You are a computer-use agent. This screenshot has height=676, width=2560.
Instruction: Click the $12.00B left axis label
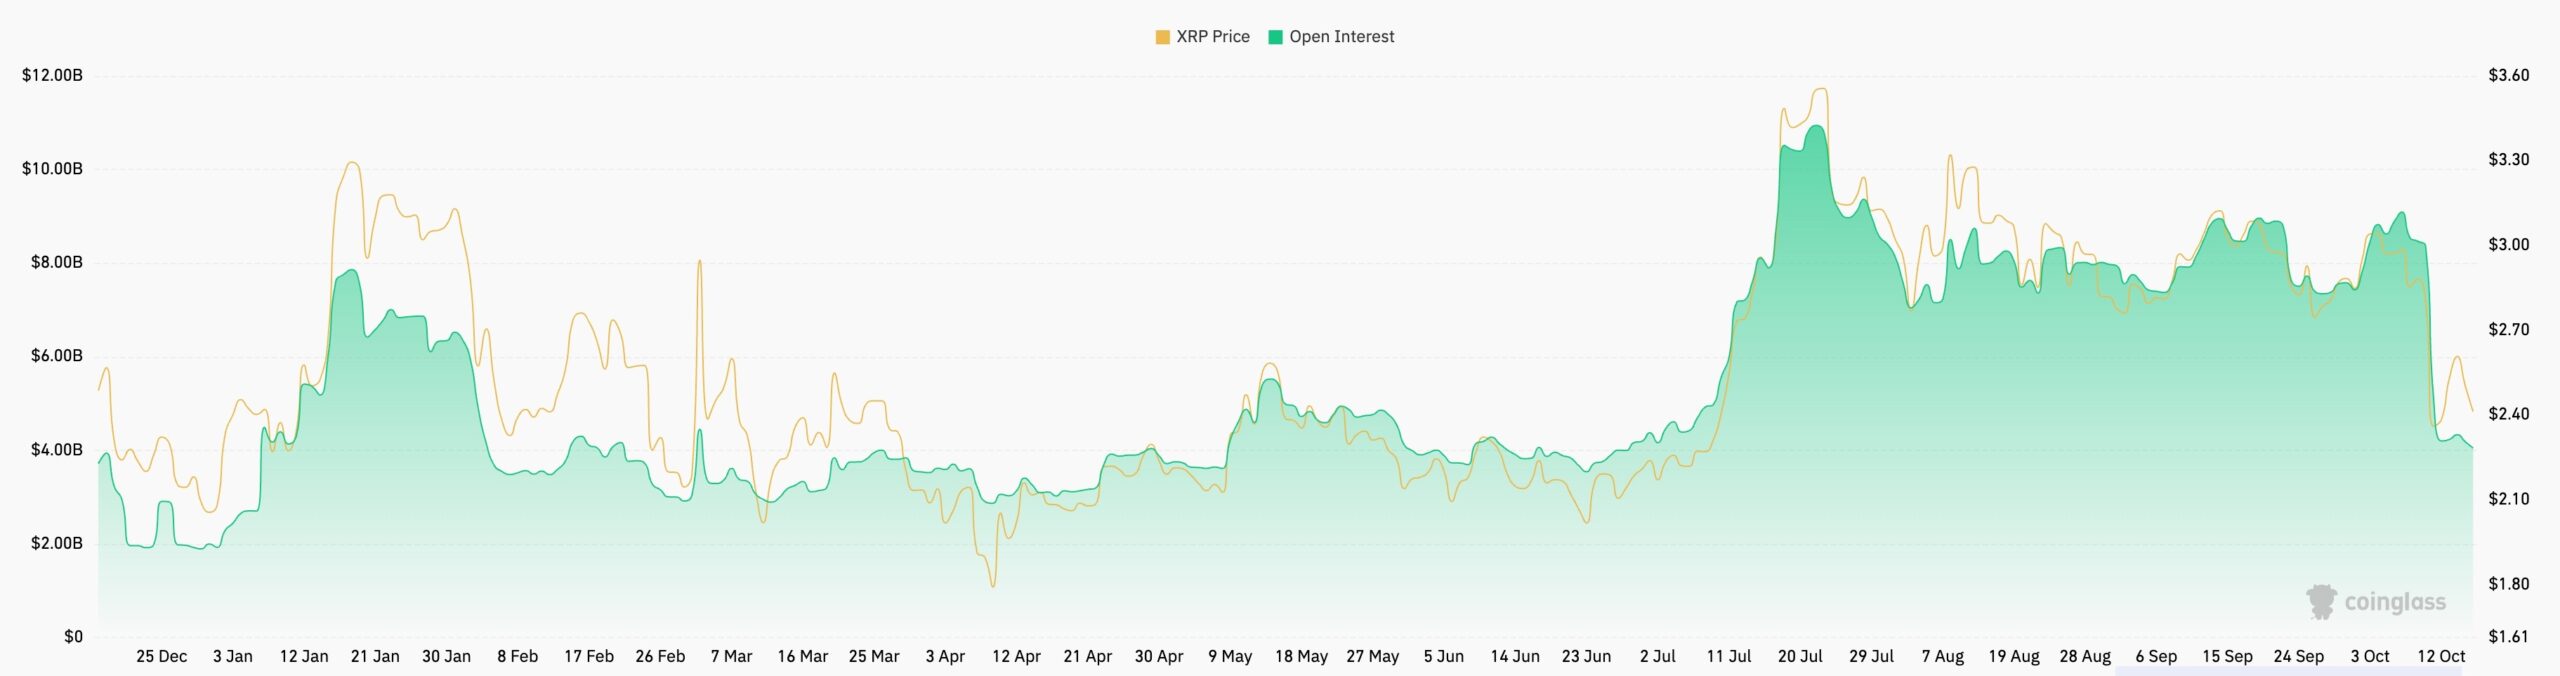pos(52,76)
